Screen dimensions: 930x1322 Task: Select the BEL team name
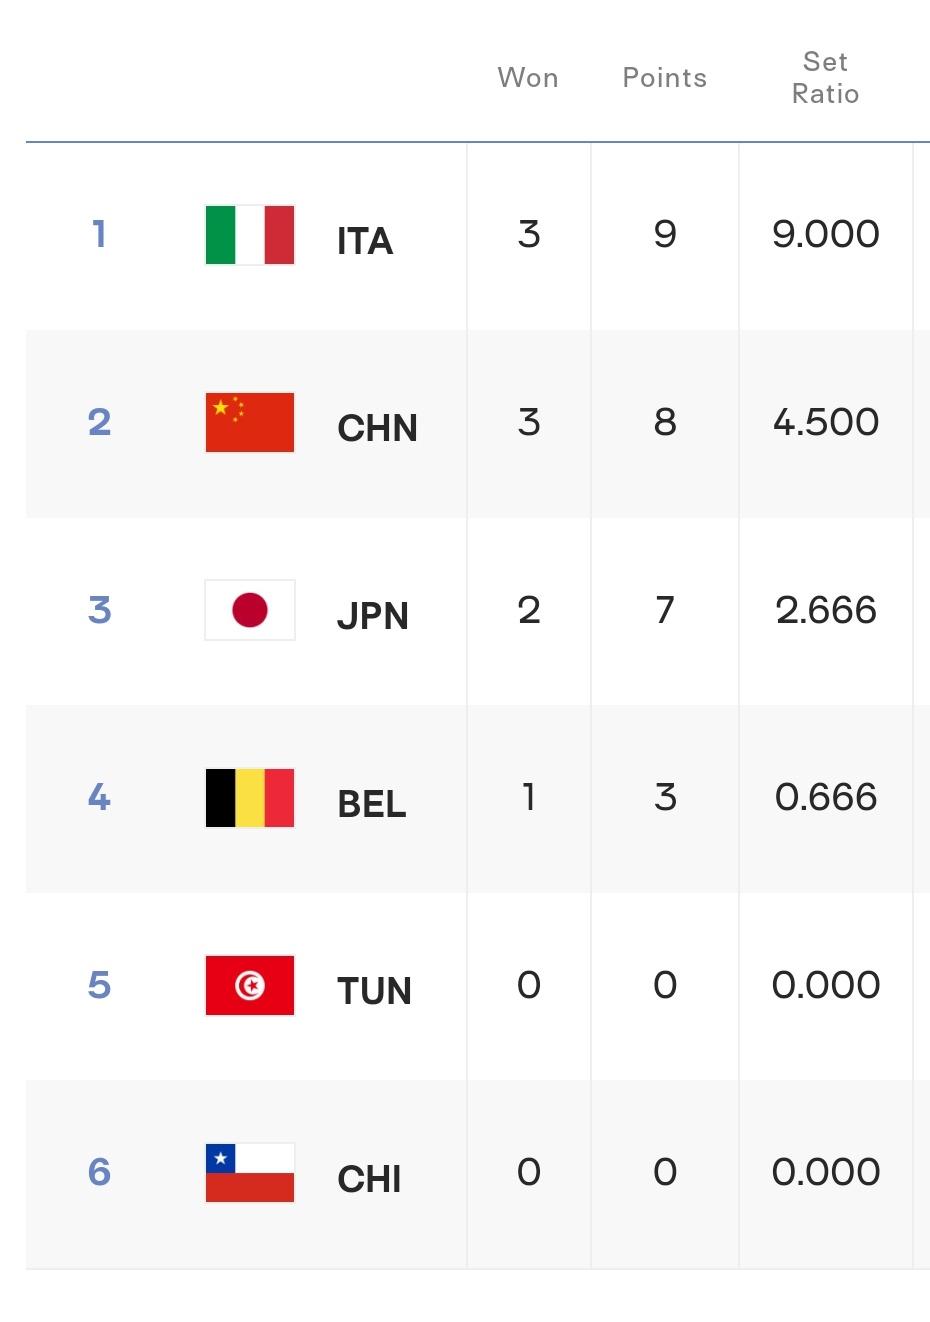coord(372,804)
